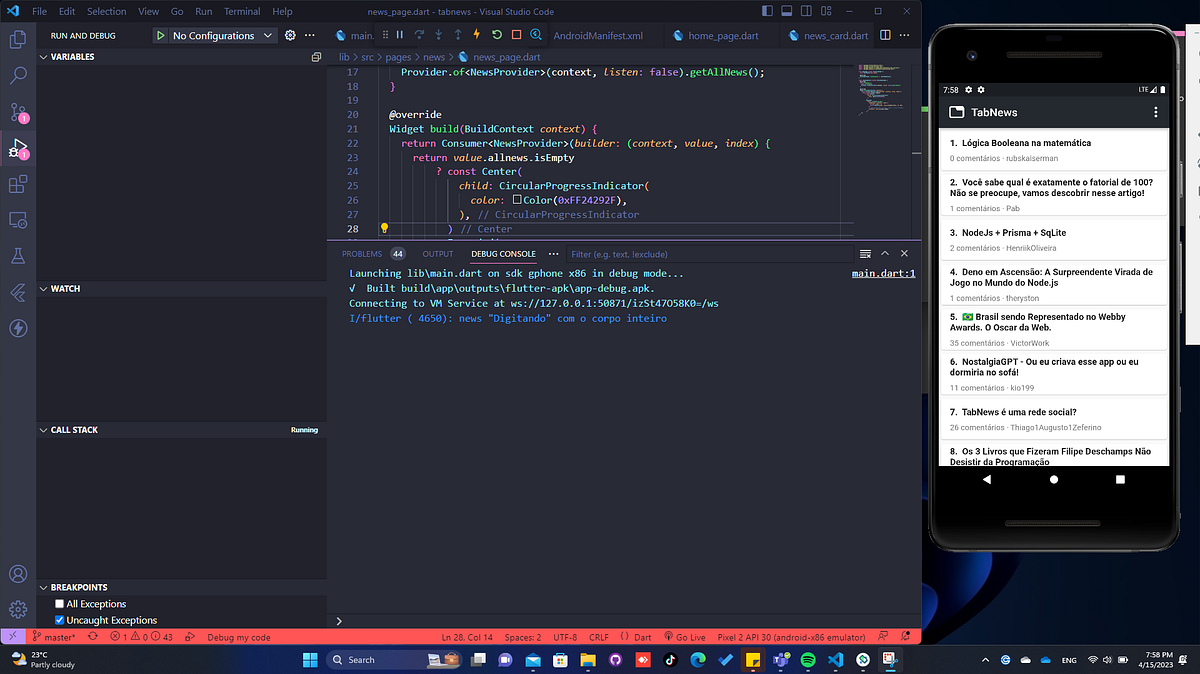Start Go Live from the status bar
This screenshot has height=674, width=1200.
690,637
